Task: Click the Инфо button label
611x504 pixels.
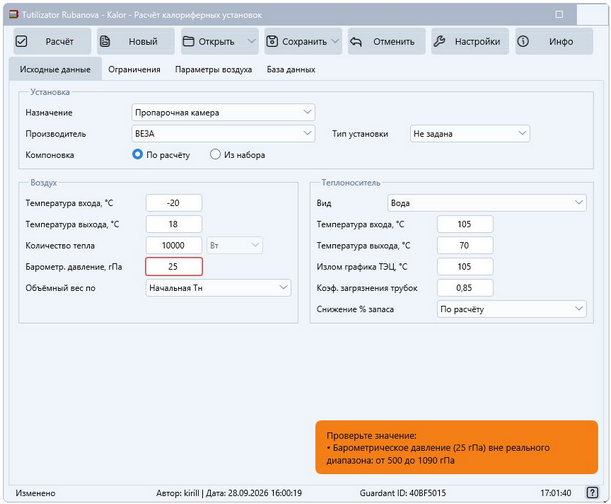Action: click(x=561, y=41)
